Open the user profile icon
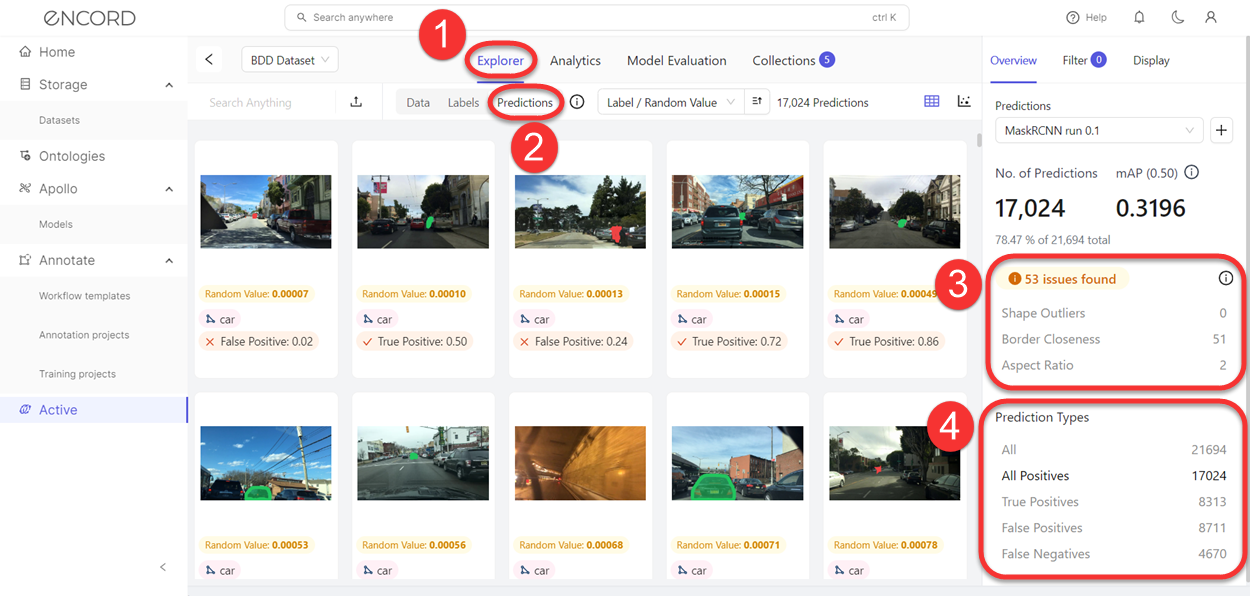Viewport: 1250px width, 596px height. [1211, 18]
